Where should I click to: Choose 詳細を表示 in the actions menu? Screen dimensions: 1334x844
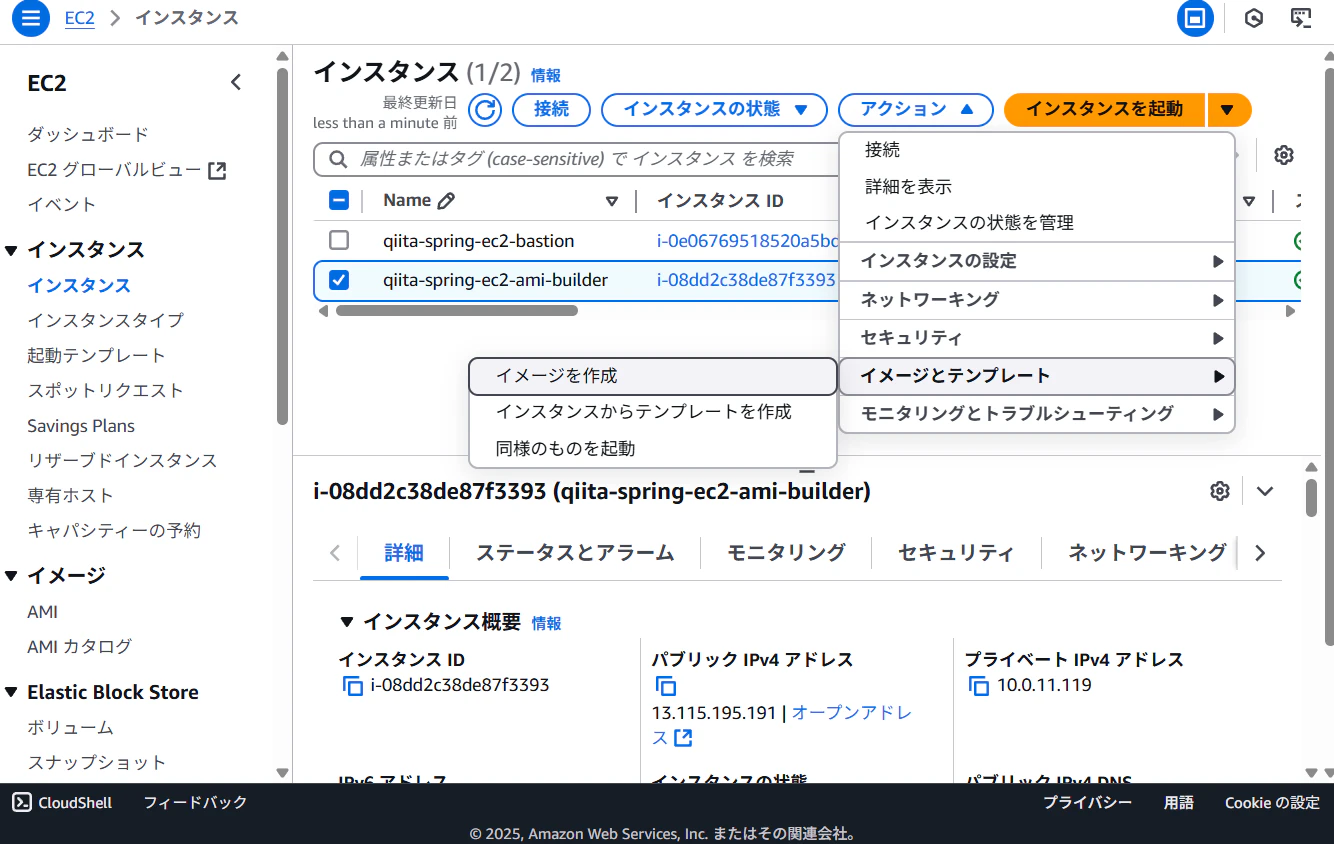tap(1037, 186)
